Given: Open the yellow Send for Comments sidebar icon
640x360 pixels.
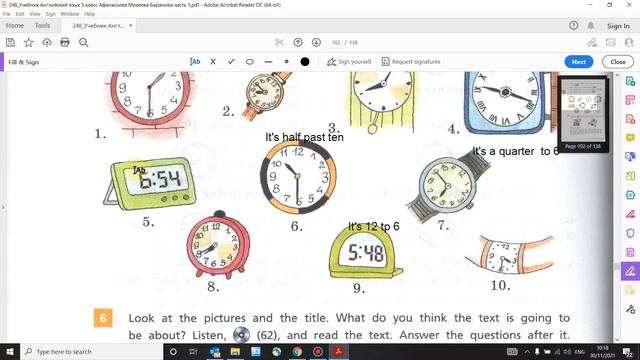Looking at the screenshot, I should point(630,290).
